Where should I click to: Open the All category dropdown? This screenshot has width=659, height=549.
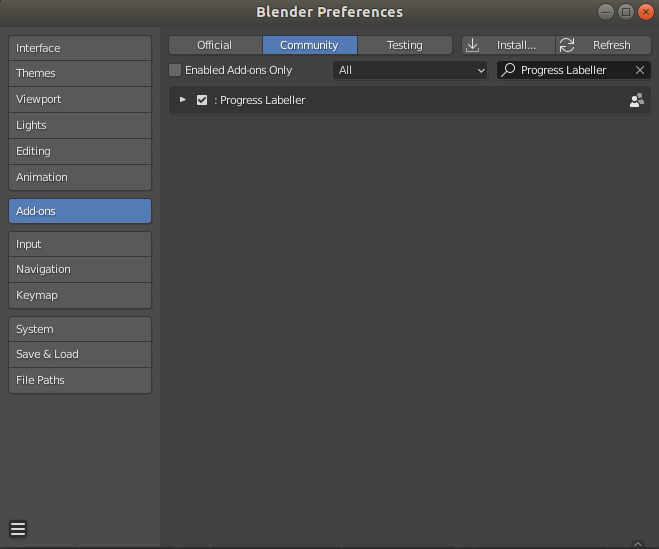[410, 70]
